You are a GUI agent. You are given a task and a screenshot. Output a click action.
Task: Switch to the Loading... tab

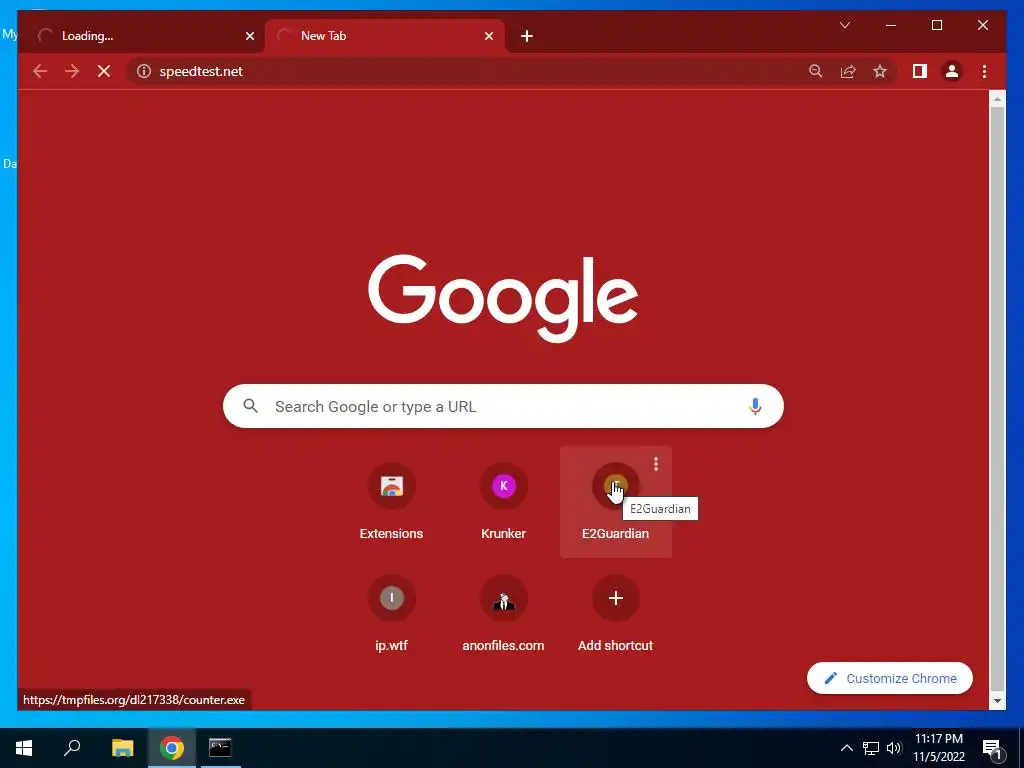click(x=142, y=36)
